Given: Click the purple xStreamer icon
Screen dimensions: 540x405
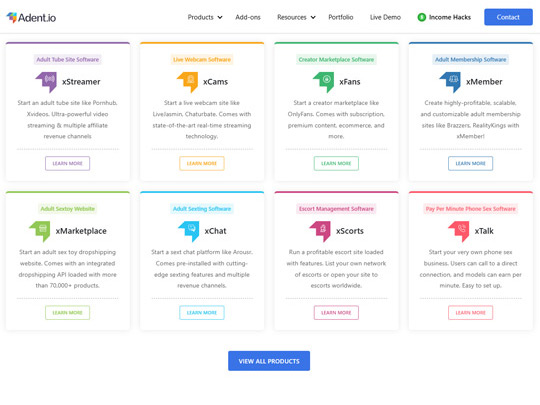Looking at the screenshot, I should point(46,82).
